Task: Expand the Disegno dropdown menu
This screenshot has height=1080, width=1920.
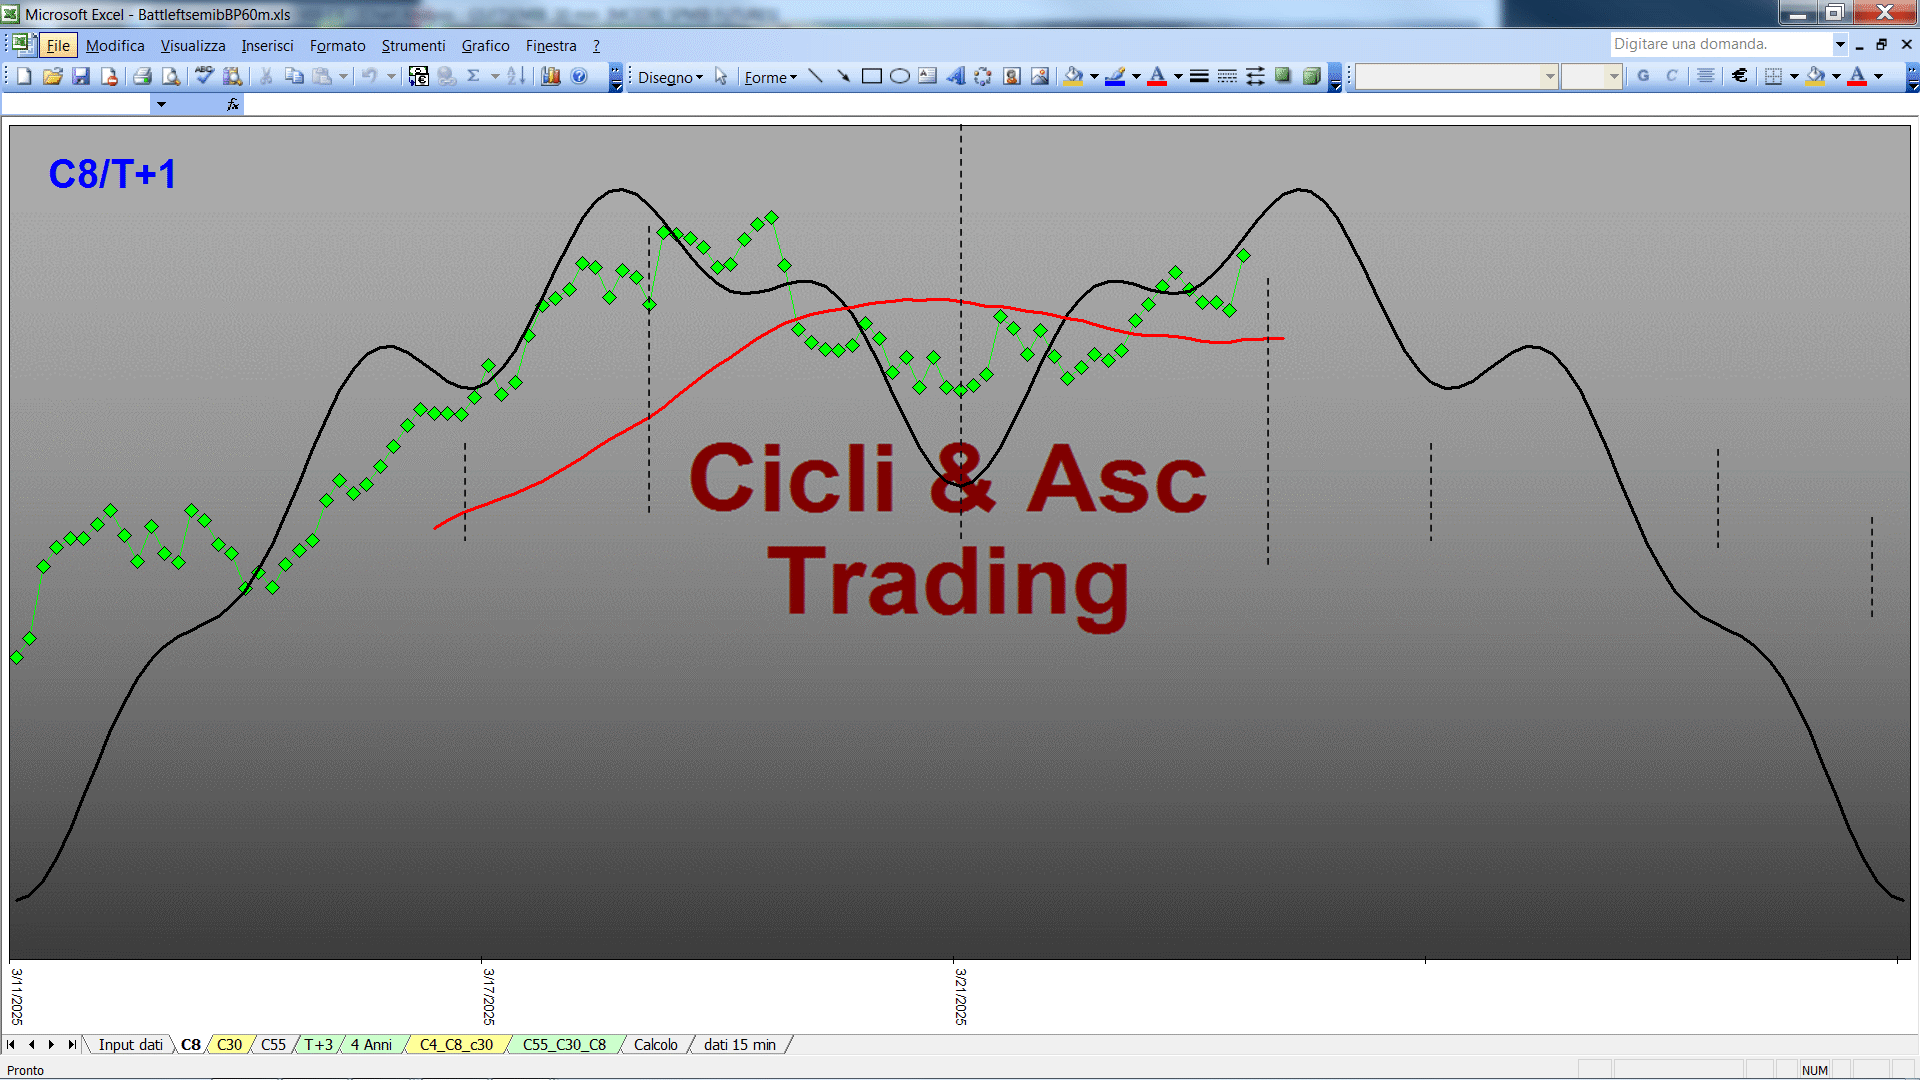Action: (x=670, y=77)
